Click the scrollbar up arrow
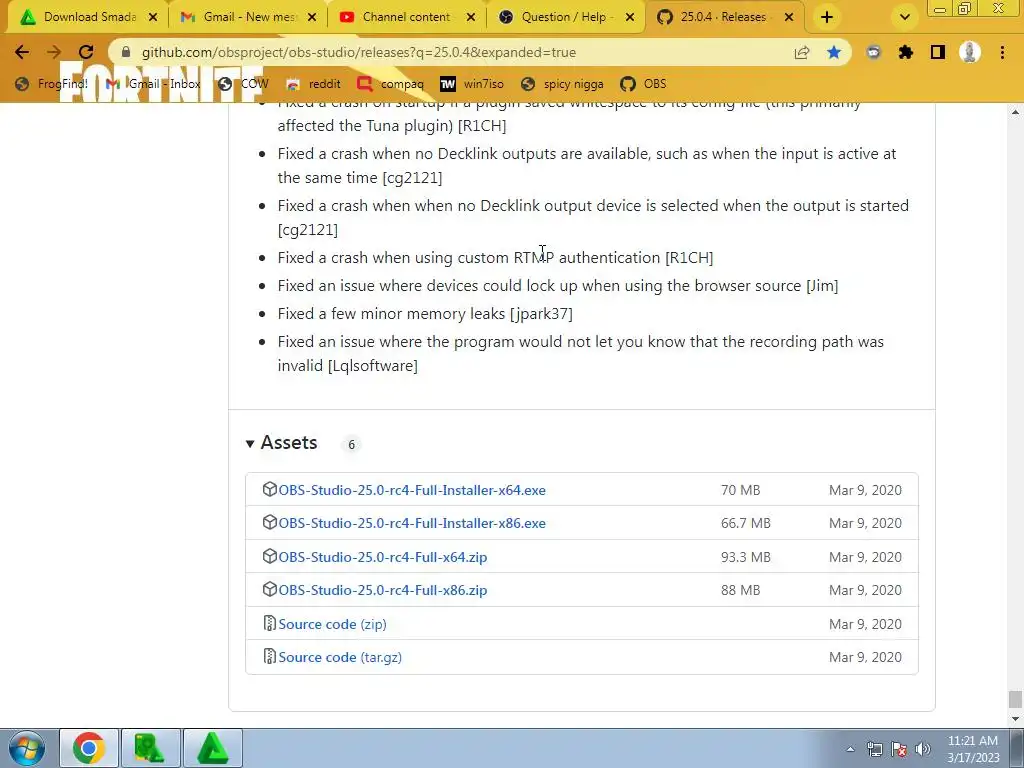The width and height of the screenshot is (1024, 768). point(1015,112)
